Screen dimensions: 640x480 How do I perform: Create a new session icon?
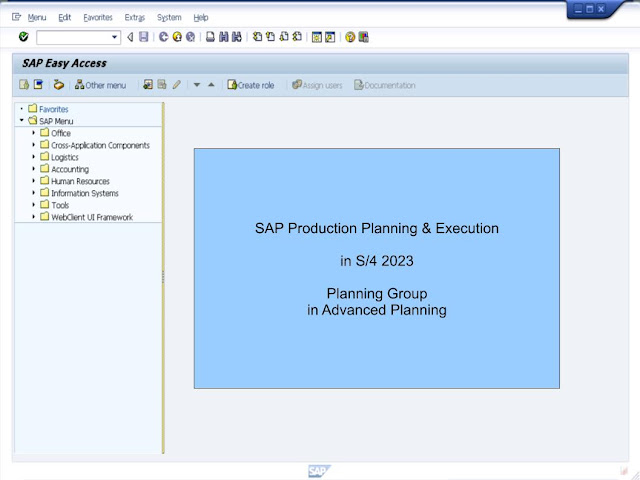(x=317, y=37)
